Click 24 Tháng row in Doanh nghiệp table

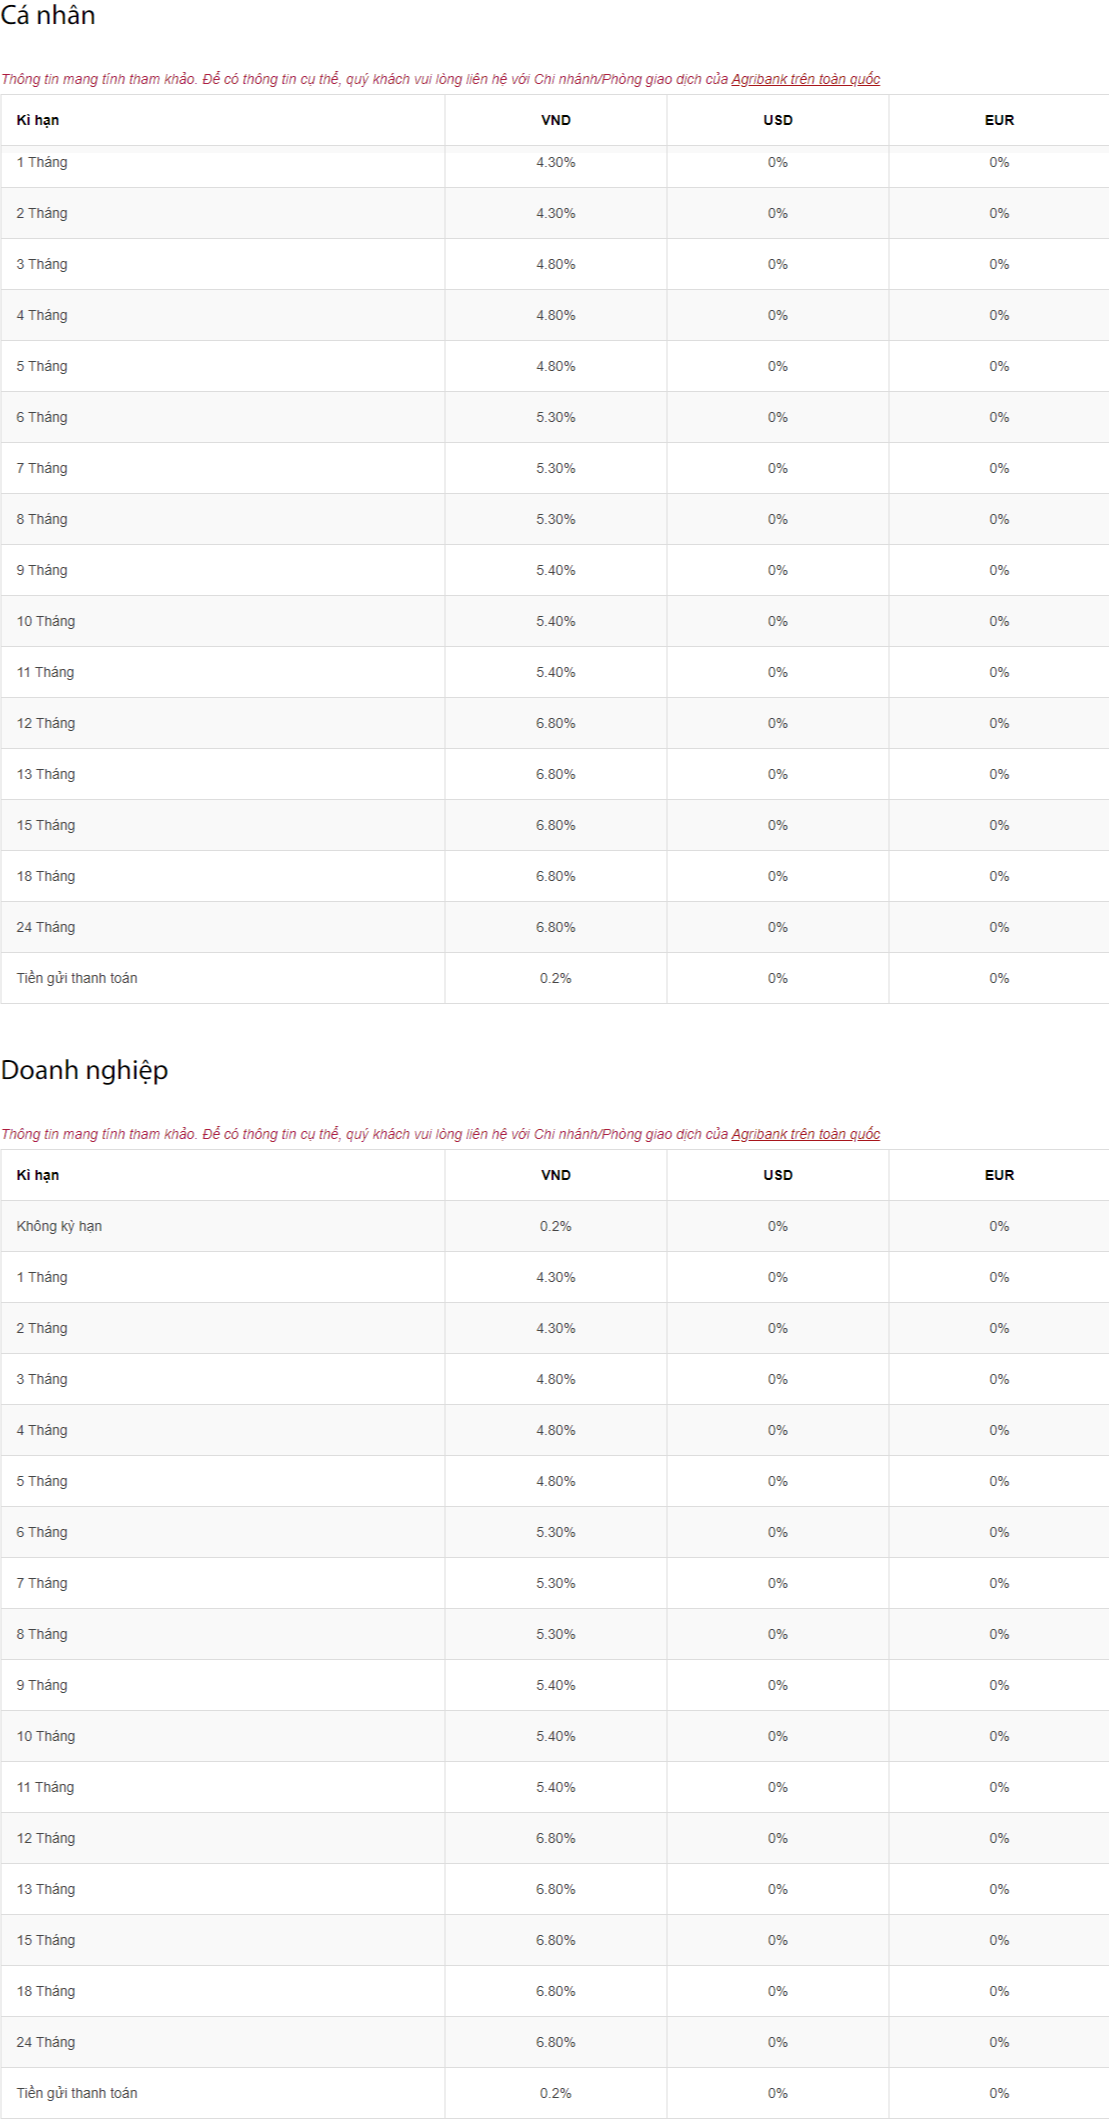coord(554,2042)
